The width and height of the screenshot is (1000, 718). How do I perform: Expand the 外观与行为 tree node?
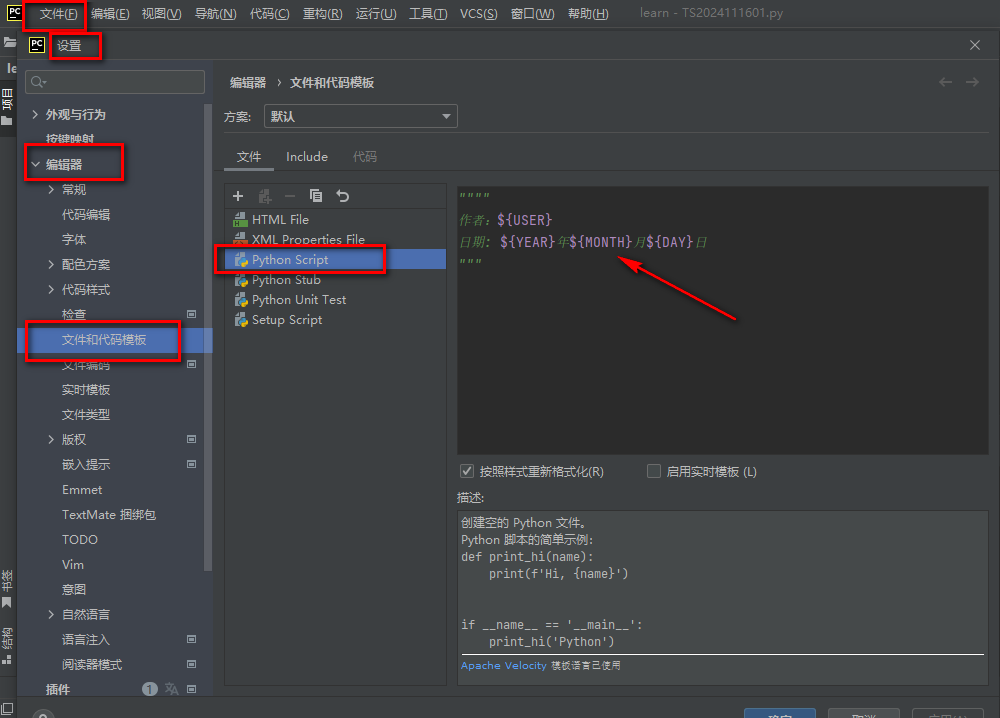(x=35, y=114)
